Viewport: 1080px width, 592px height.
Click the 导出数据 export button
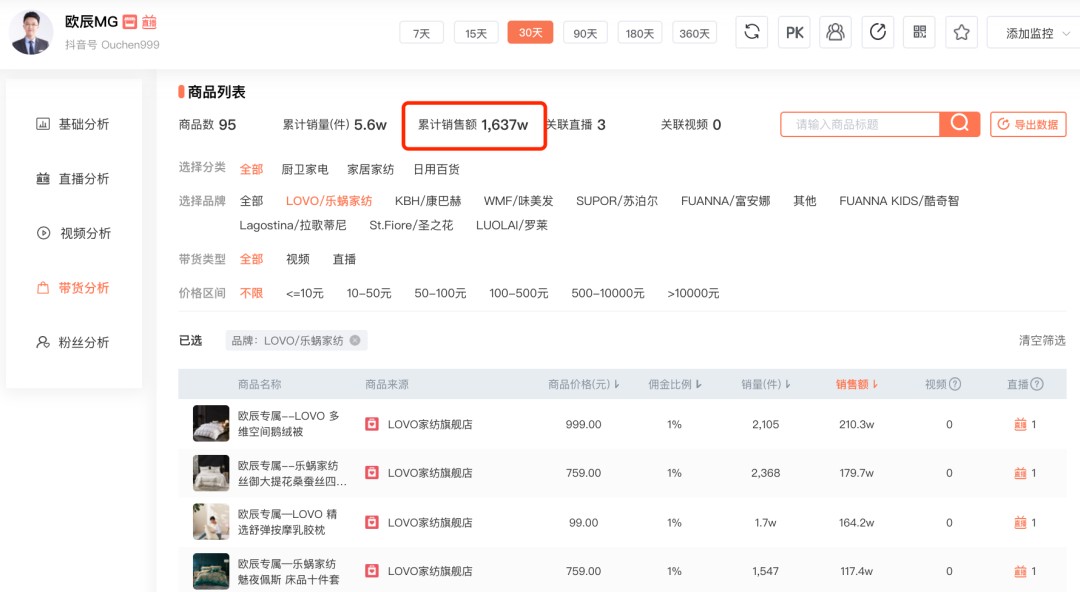pyautogui.click(x=1028, y=124)
